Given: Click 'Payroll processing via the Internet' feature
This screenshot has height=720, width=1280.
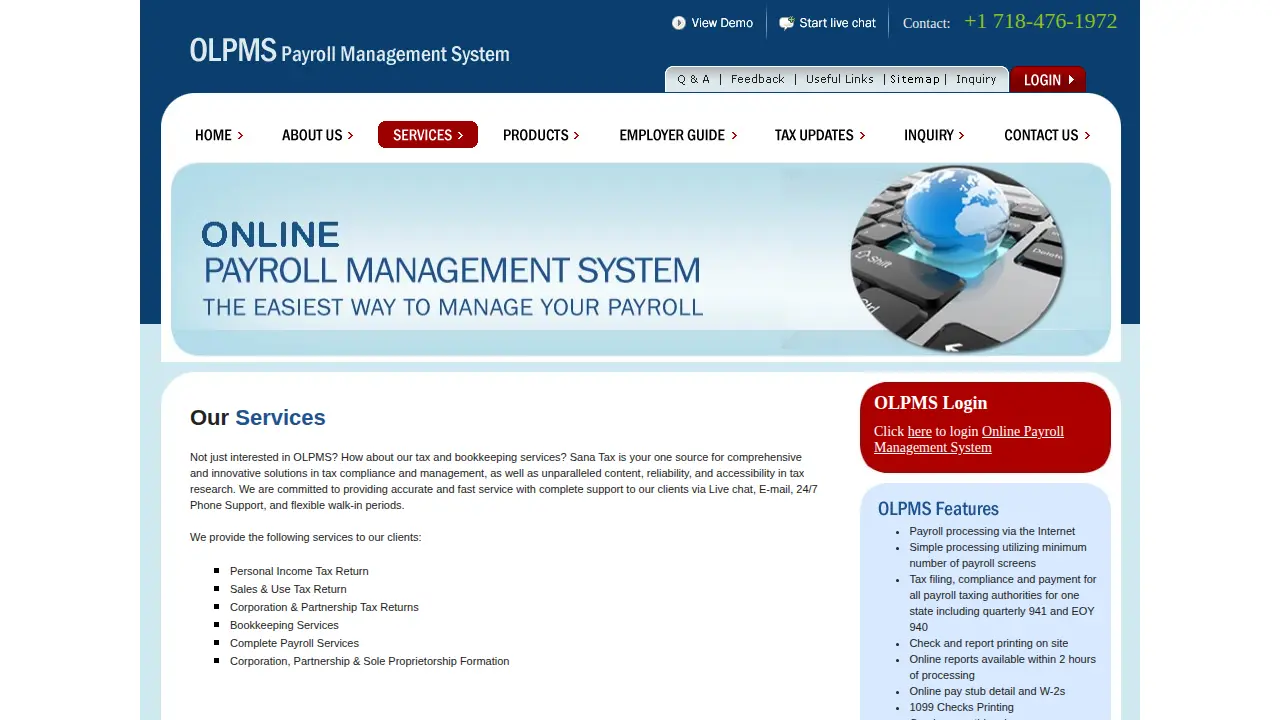Looking at the screenshot, I should tap(992, 531).
